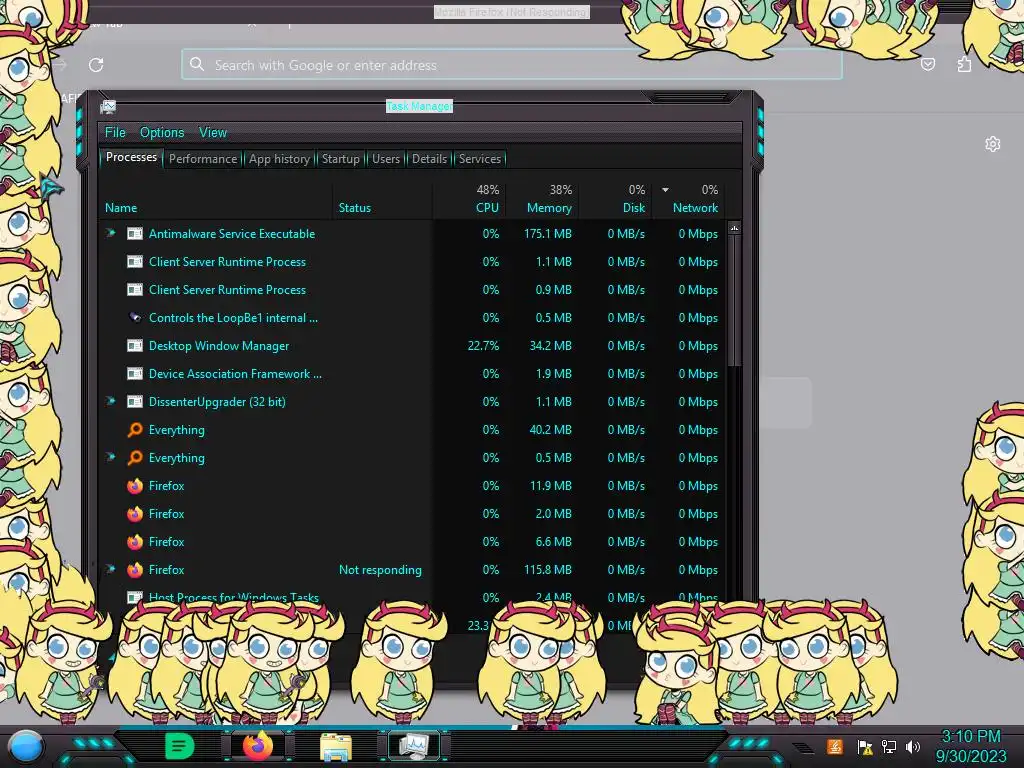Switch to the Performance tab

coord(202,159)
